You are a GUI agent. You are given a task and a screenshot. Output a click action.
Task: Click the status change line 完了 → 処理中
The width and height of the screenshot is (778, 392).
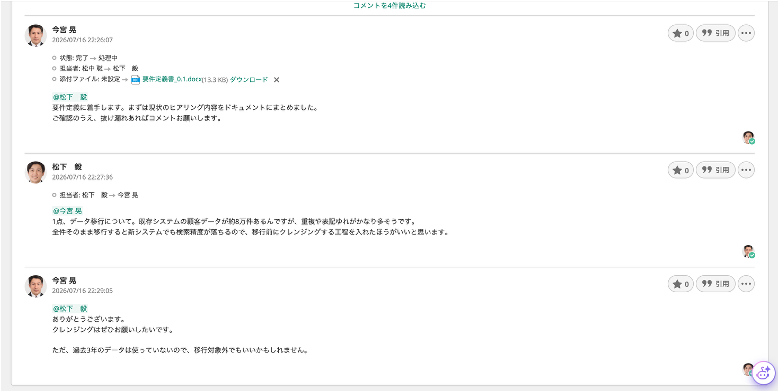(88, 58)
